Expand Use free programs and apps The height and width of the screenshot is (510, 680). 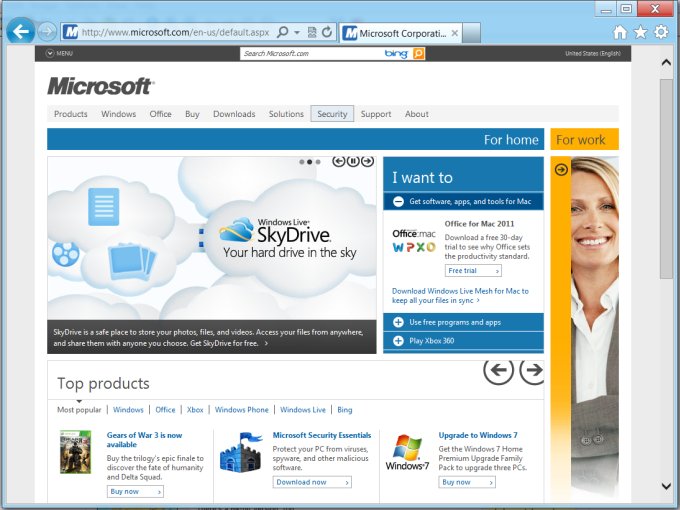tap(463, 322)
